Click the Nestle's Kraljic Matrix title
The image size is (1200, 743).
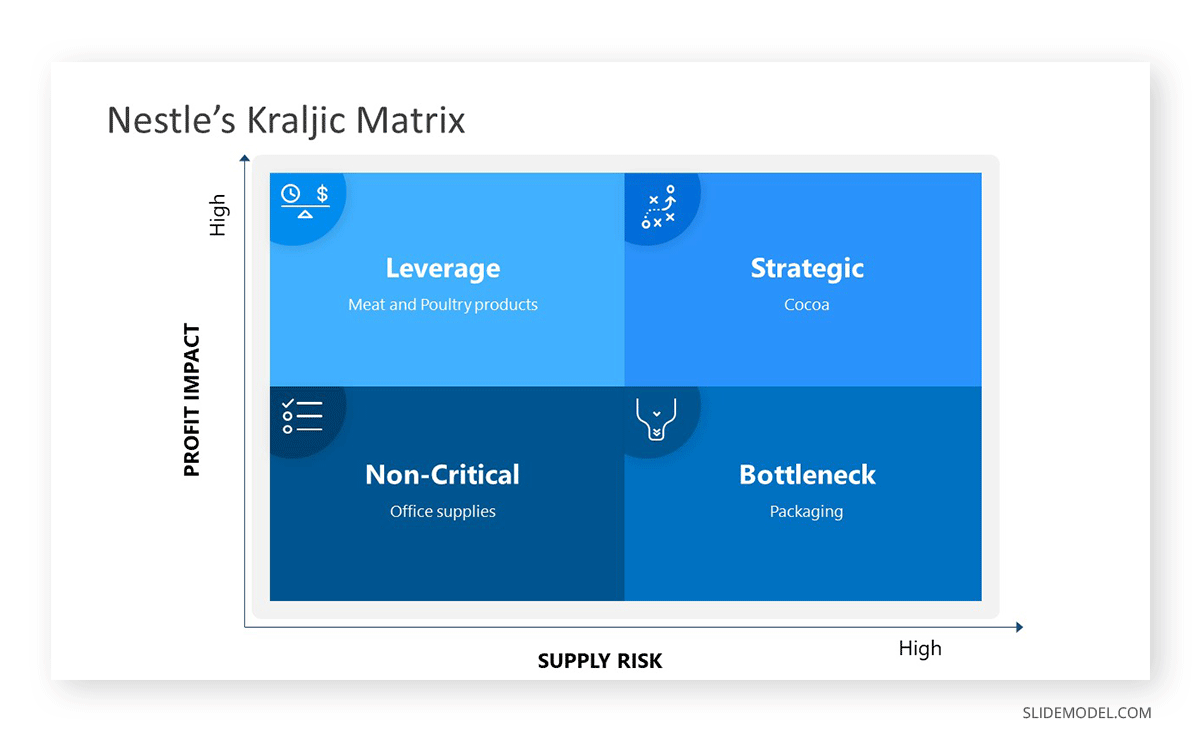coord(286,120)
